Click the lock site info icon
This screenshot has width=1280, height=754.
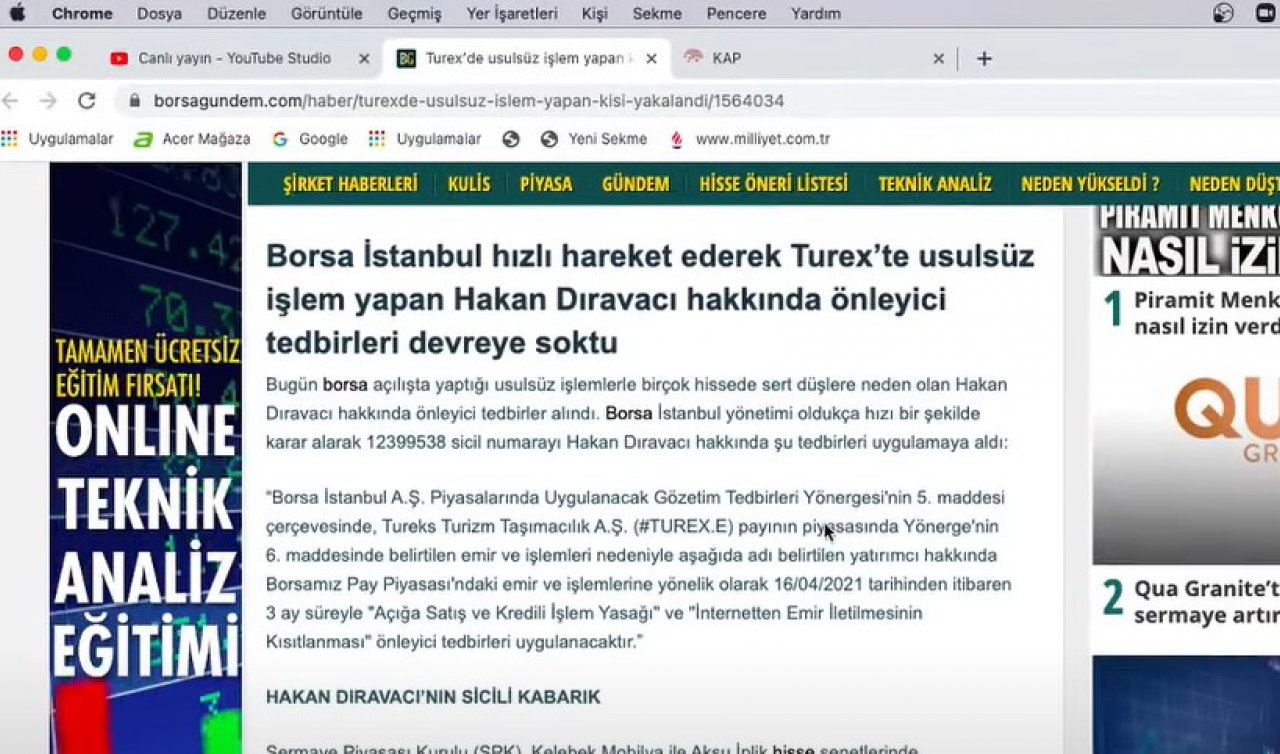(x=134, y=101)
